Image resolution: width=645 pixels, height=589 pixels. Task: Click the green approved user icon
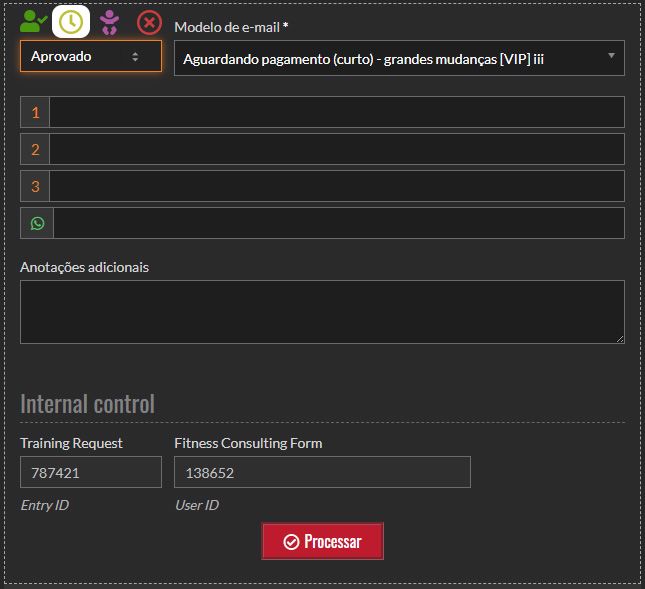[x=33, y=21]
